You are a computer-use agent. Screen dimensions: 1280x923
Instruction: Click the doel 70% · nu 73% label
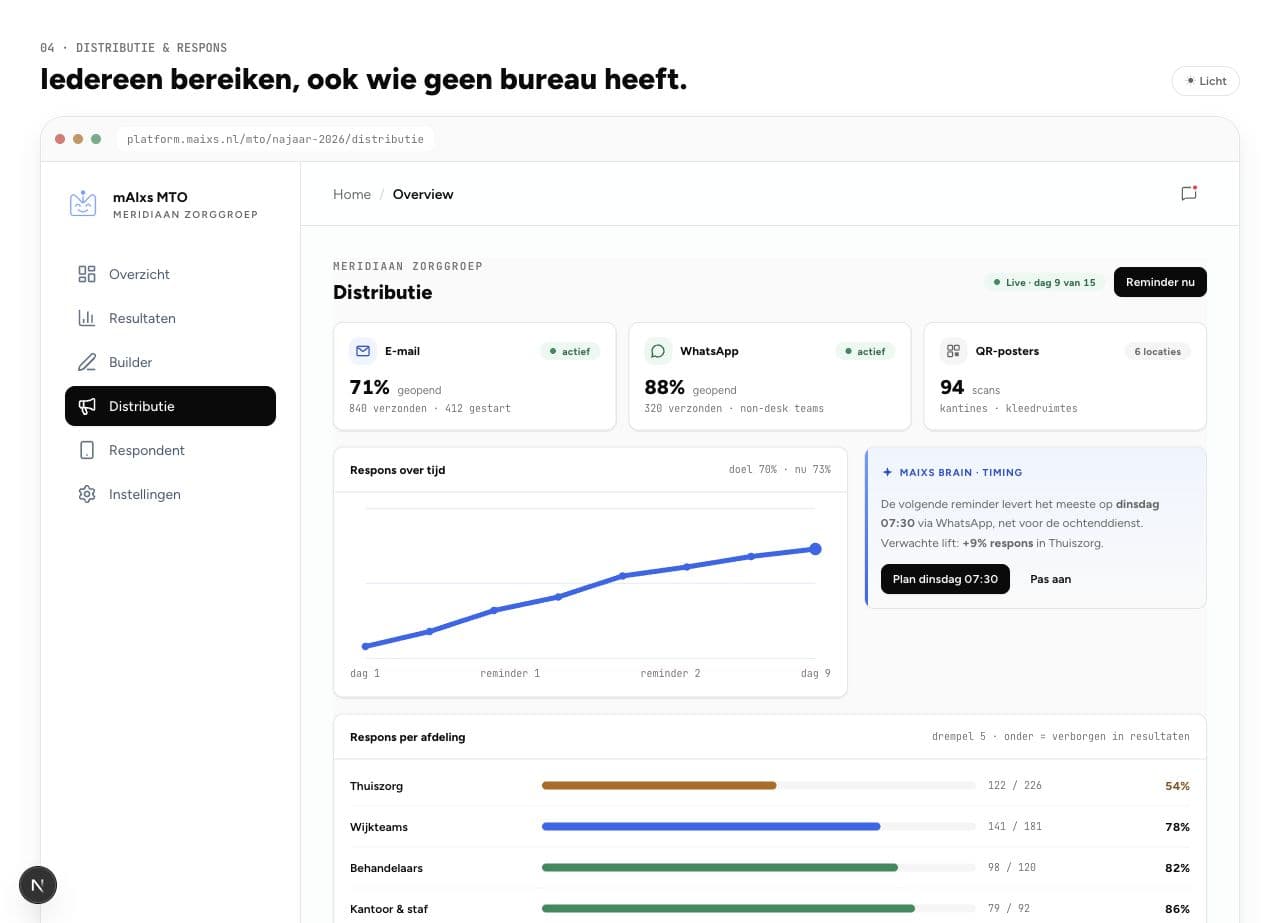pyautogui.click(x=780, y=470)
